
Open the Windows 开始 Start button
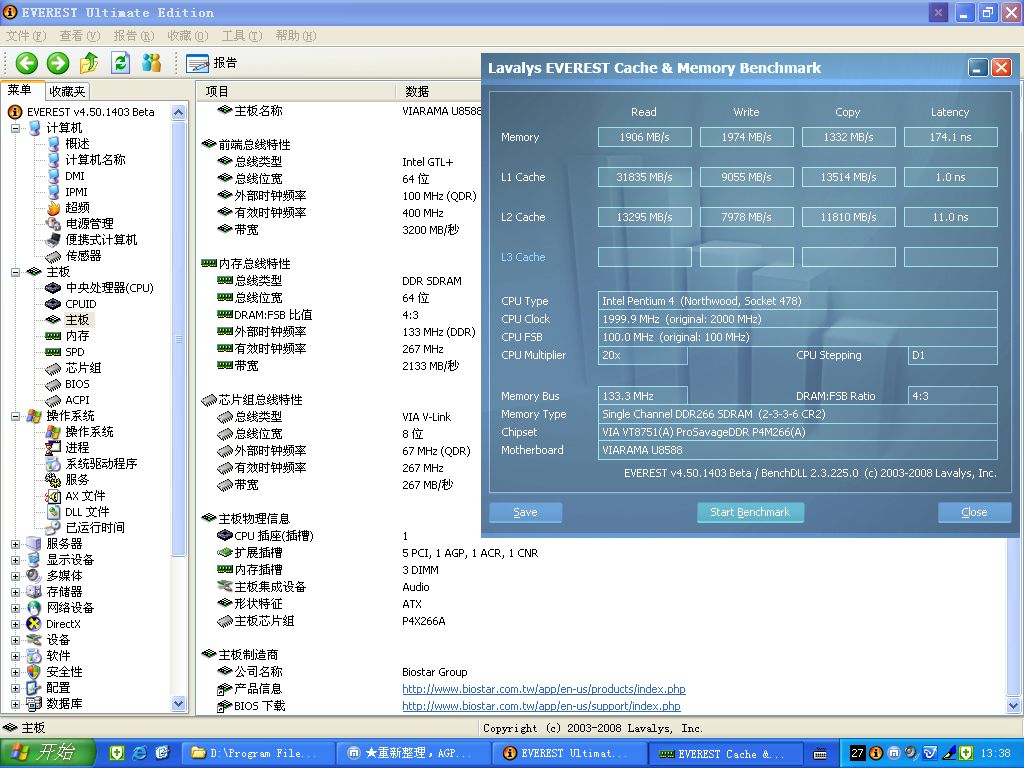point(48,753)
